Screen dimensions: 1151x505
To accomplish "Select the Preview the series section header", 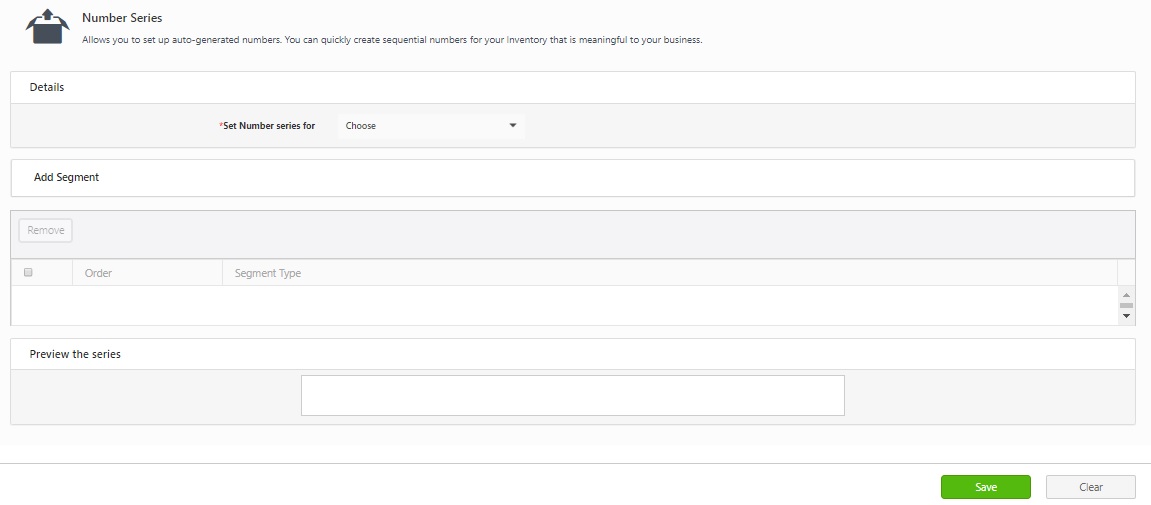I will pos(75,354).
